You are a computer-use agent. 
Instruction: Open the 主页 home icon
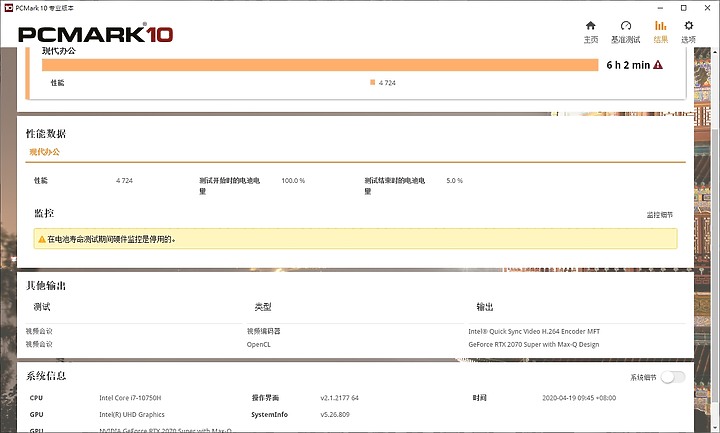[x=591, y=26]
